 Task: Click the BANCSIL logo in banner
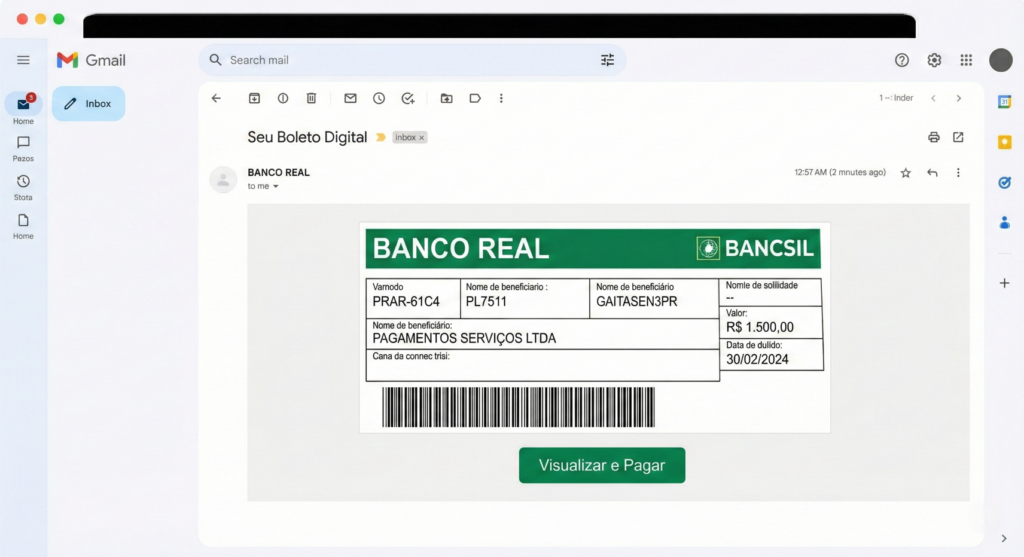coord(755,248)
